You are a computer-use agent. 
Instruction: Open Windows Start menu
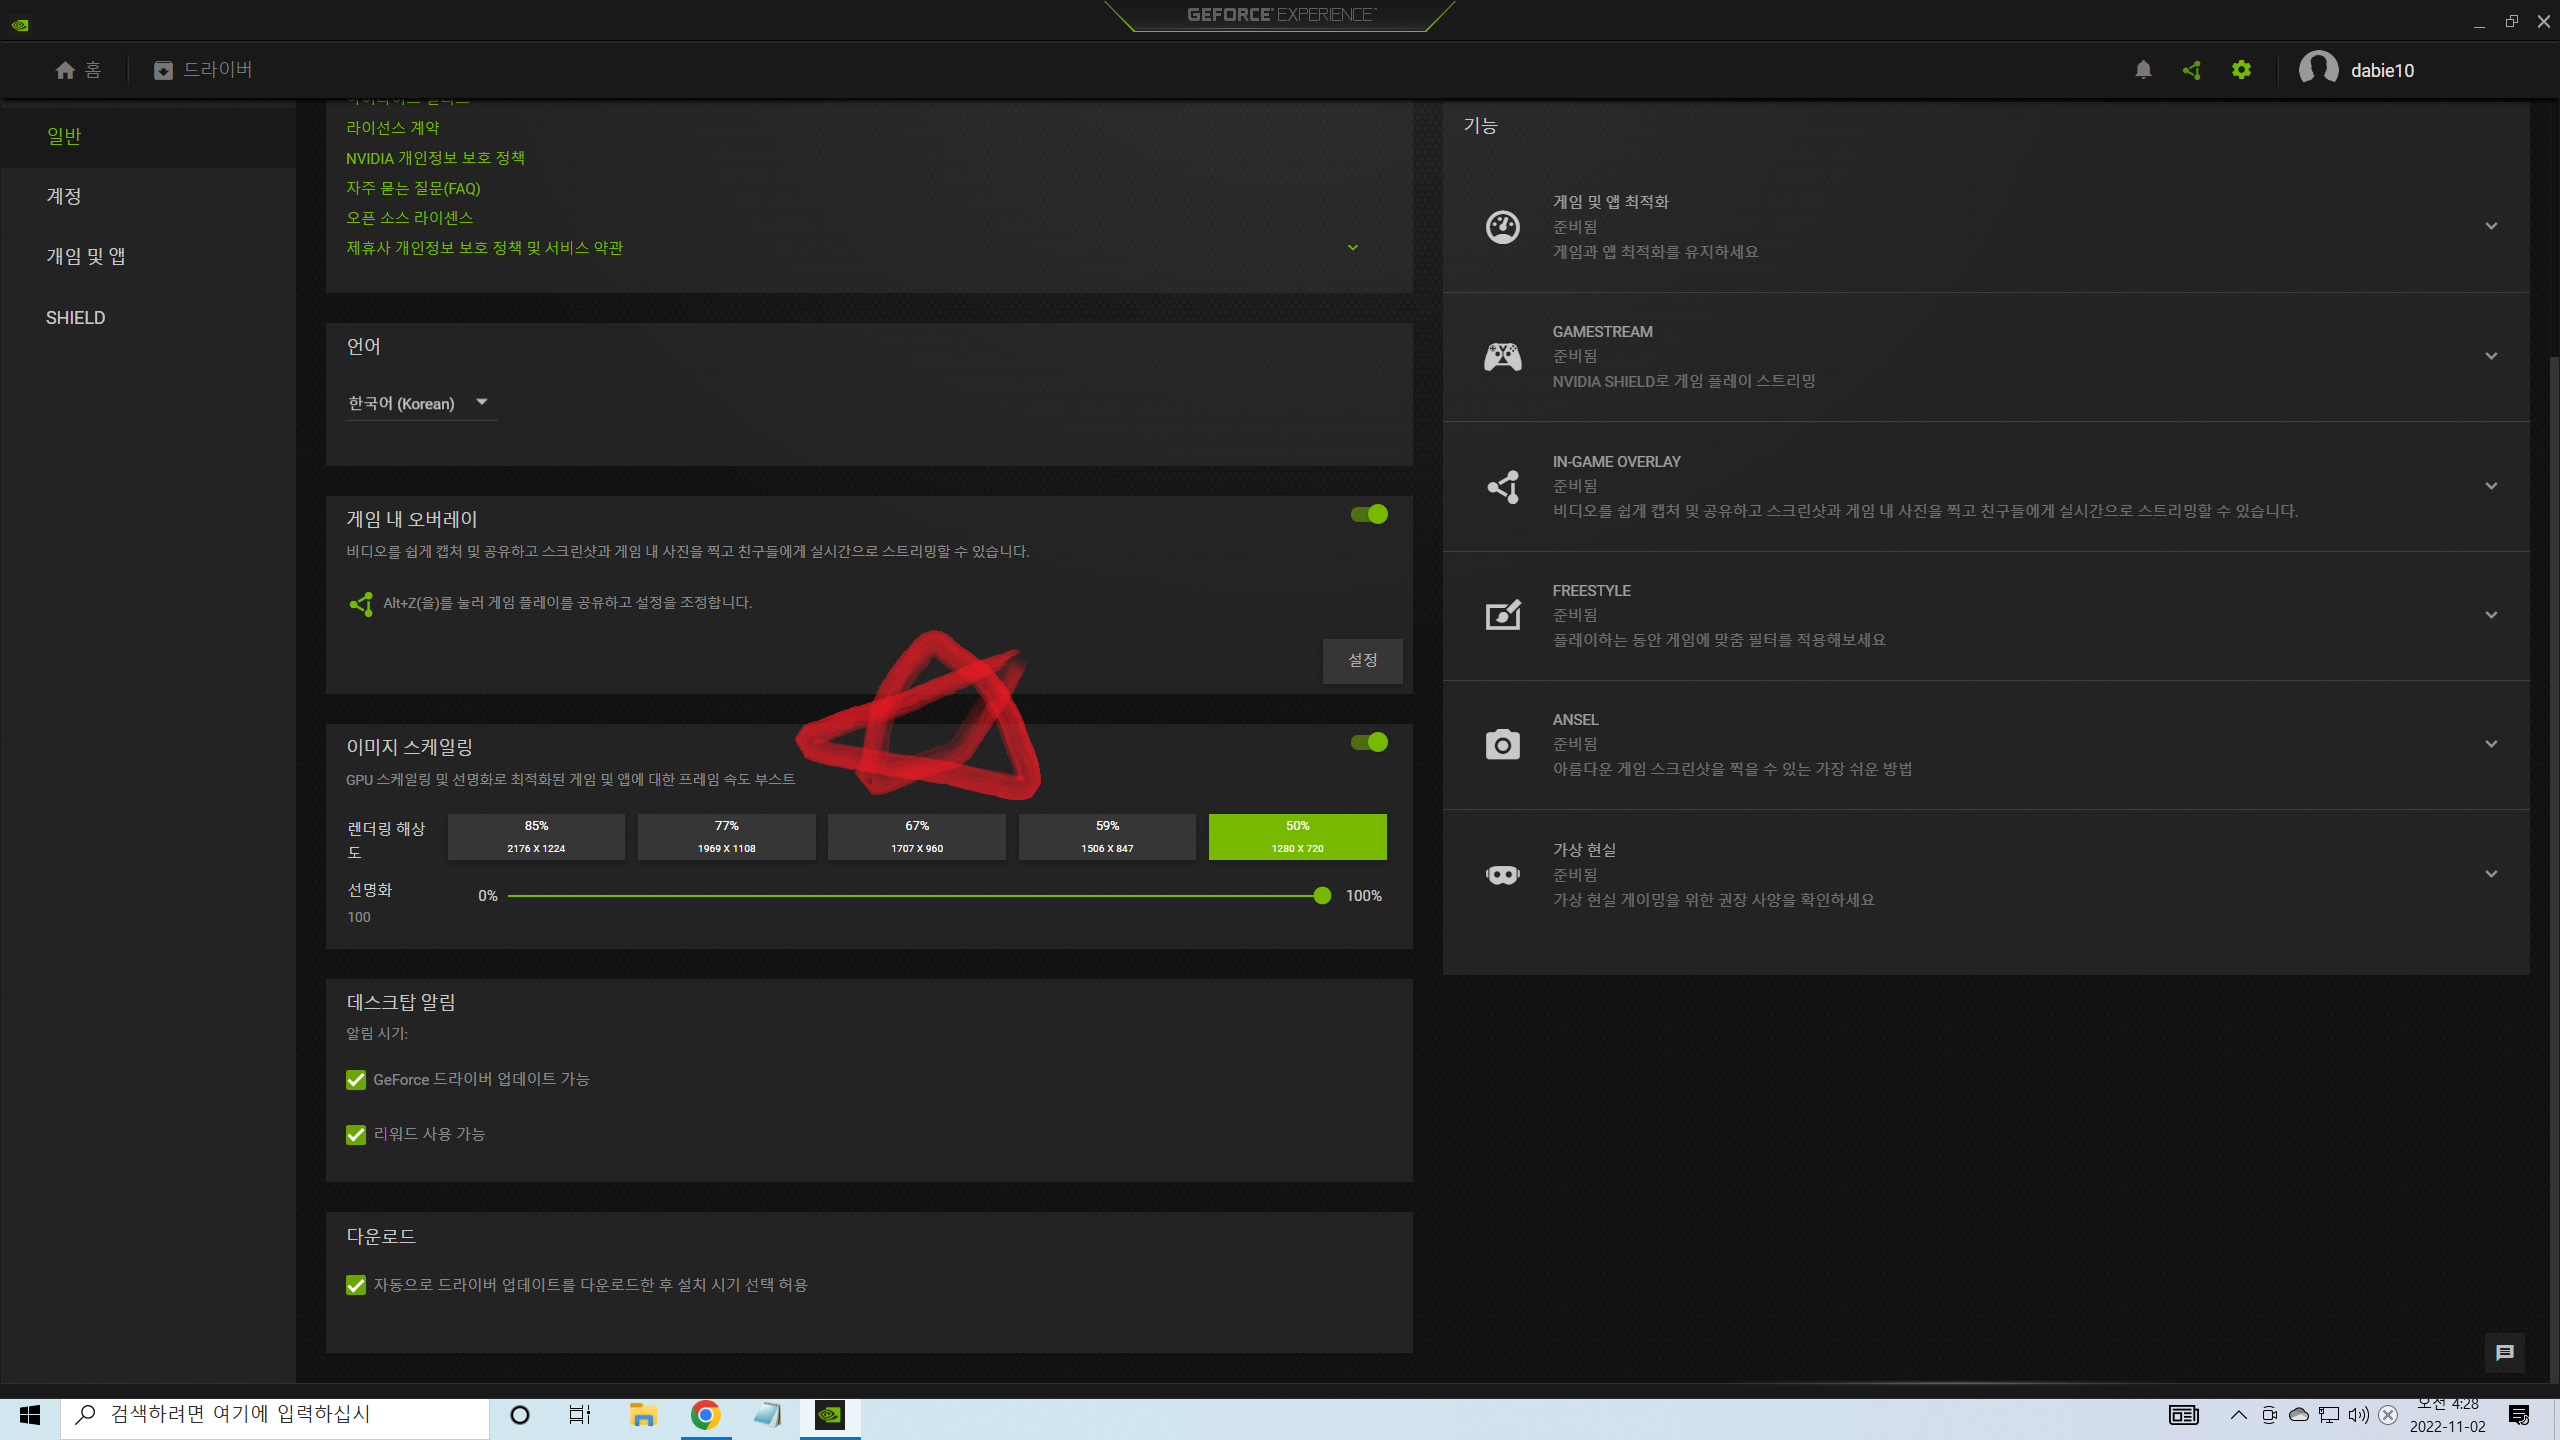click(x=30, y=1415)
